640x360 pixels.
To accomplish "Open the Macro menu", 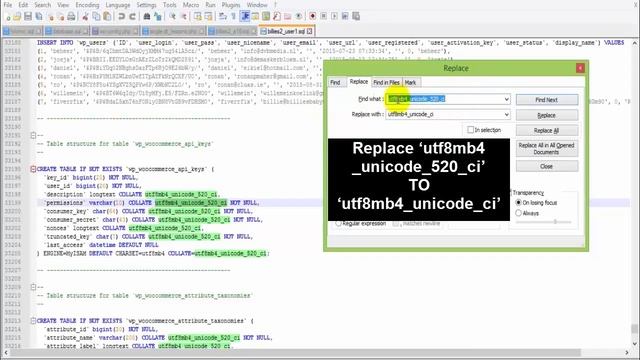I will [191, 5].
